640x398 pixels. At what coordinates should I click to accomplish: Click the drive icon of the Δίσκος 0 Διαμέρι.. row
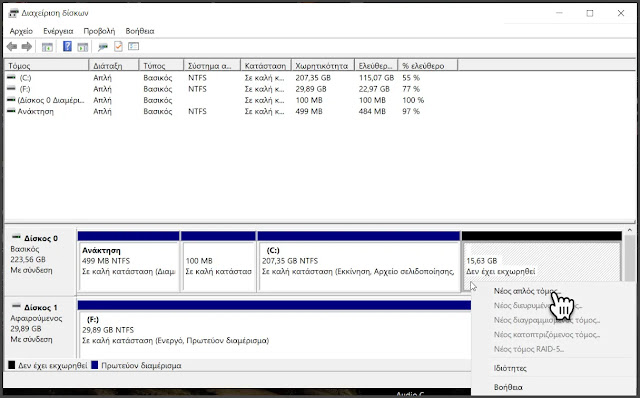point(11,100)
